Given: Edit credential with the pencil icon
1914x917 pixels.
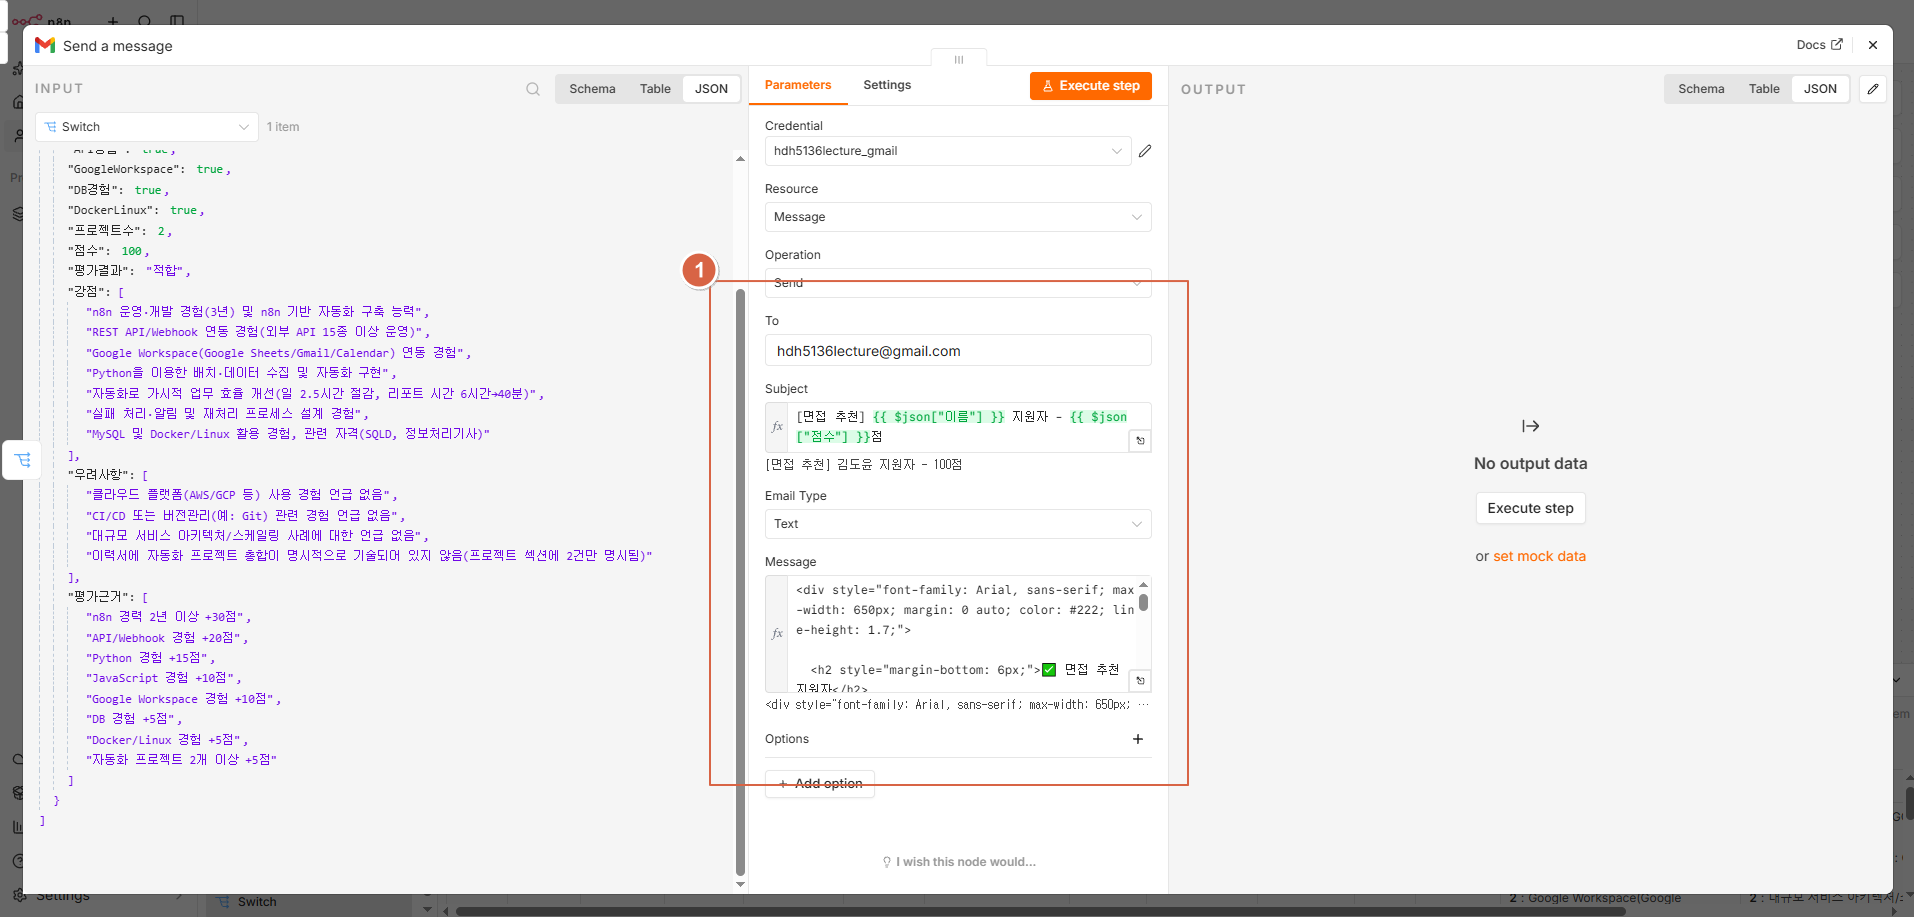Looking at the screenshot, I should (1145, 151).
